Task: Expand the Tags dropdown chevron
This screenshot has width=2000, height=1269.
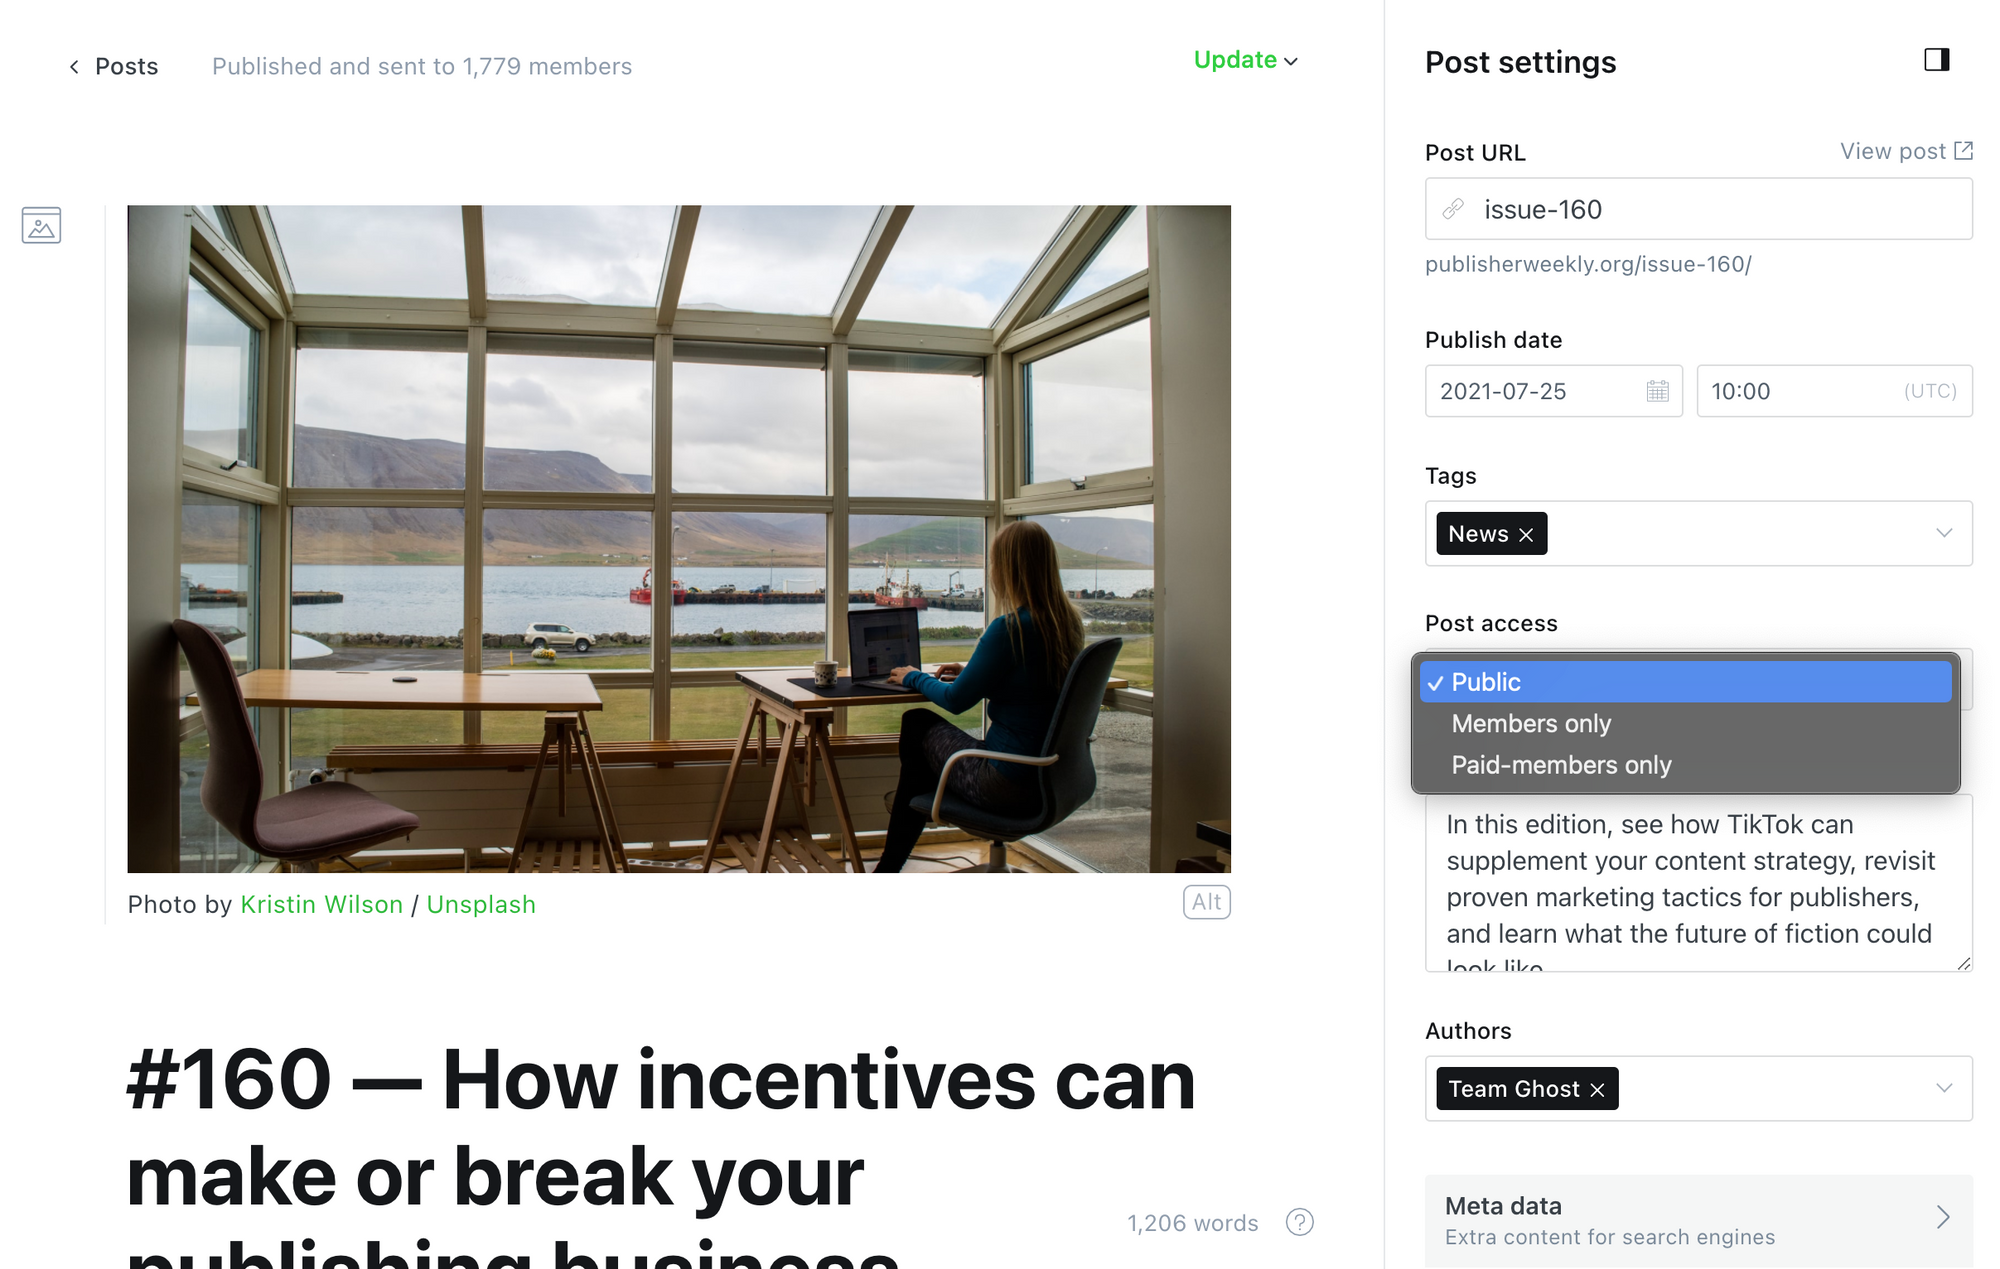Action: click(x=1943, y=533)
